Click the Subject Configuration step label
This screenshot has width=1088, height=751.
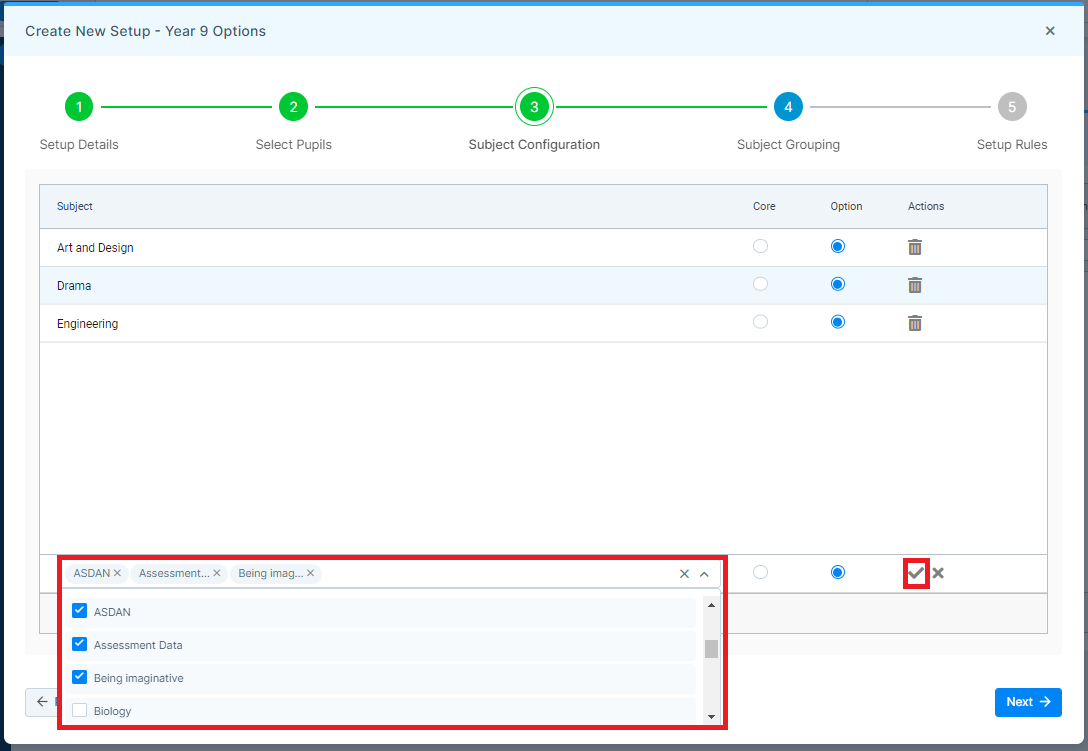coord(534,144)
